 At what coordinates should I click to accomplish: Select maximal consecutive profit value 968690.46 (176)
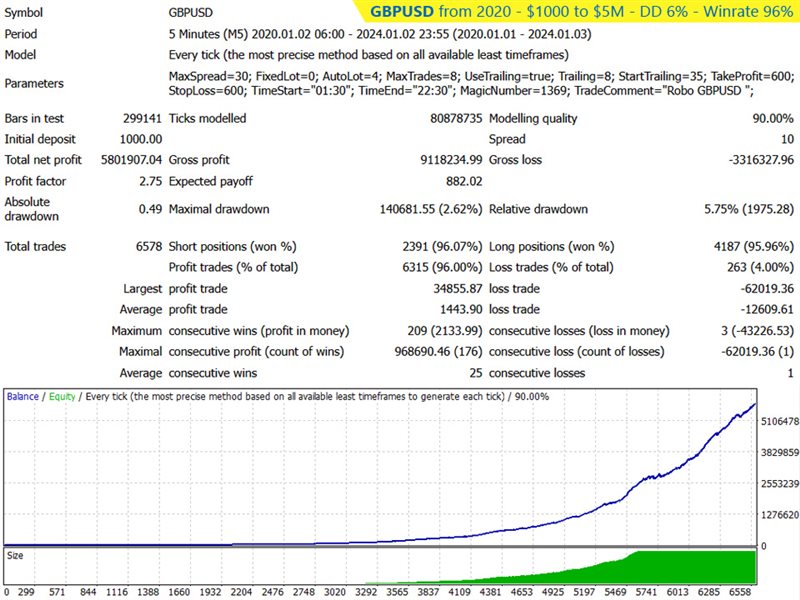click(439, 352)
